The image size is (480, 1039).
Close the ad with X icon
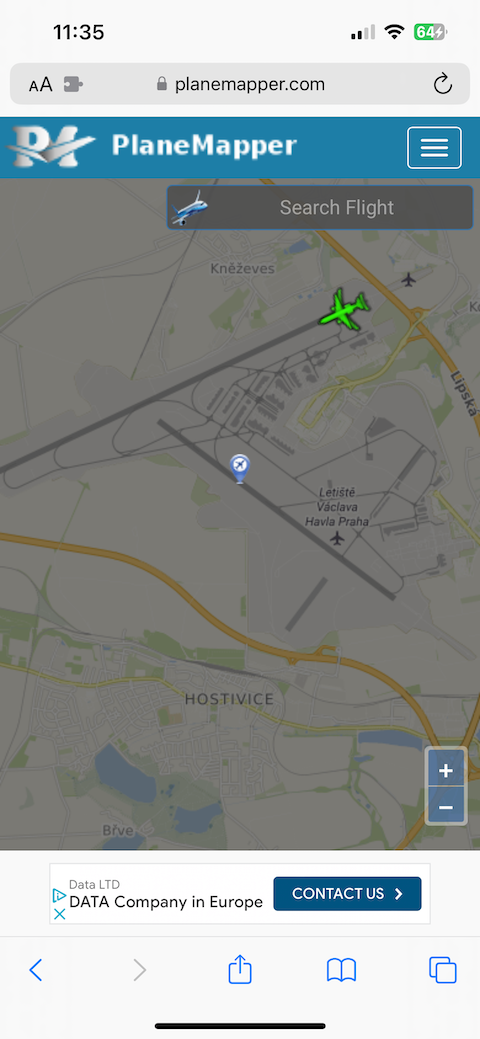[x=59, y=914]
